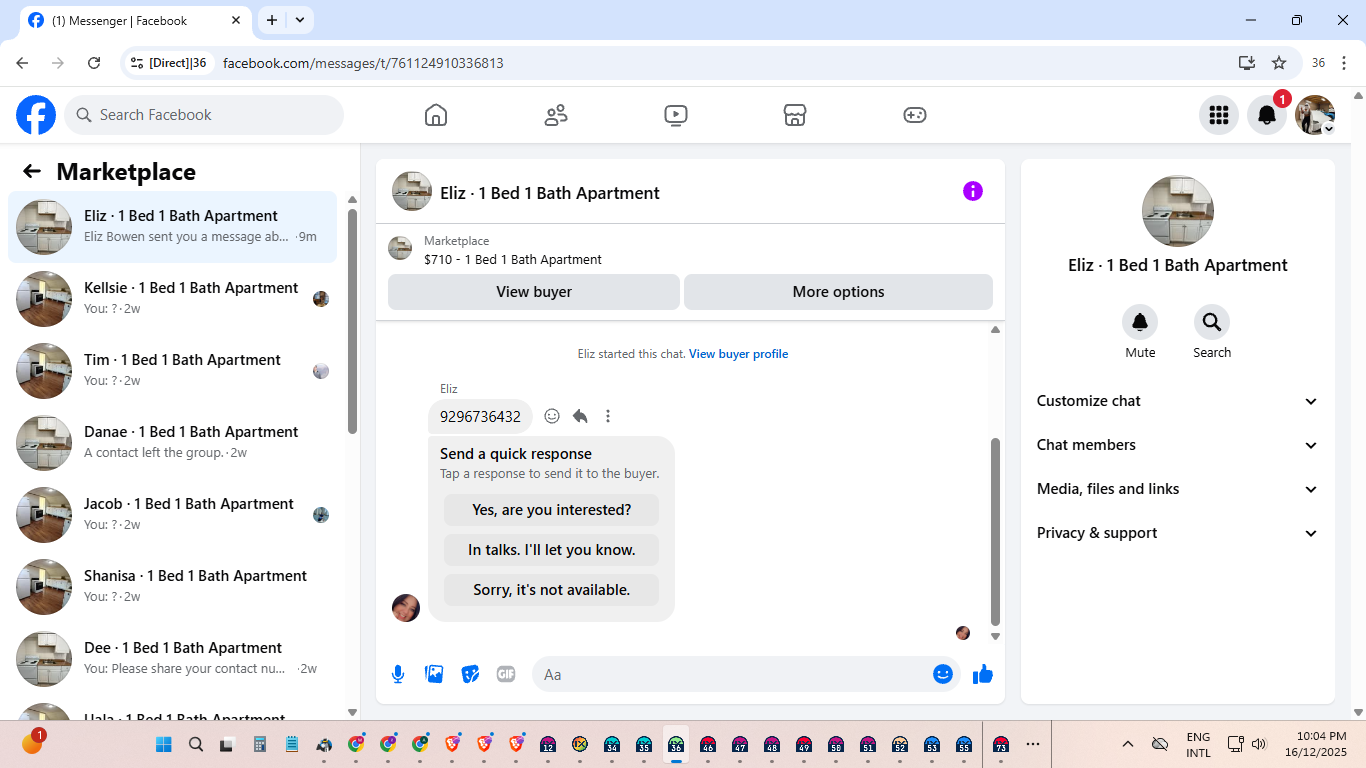Screen dimensions: 1366x768
Task: Go to the Friends icon in top navigation
Action: click(x=556, y=115)
